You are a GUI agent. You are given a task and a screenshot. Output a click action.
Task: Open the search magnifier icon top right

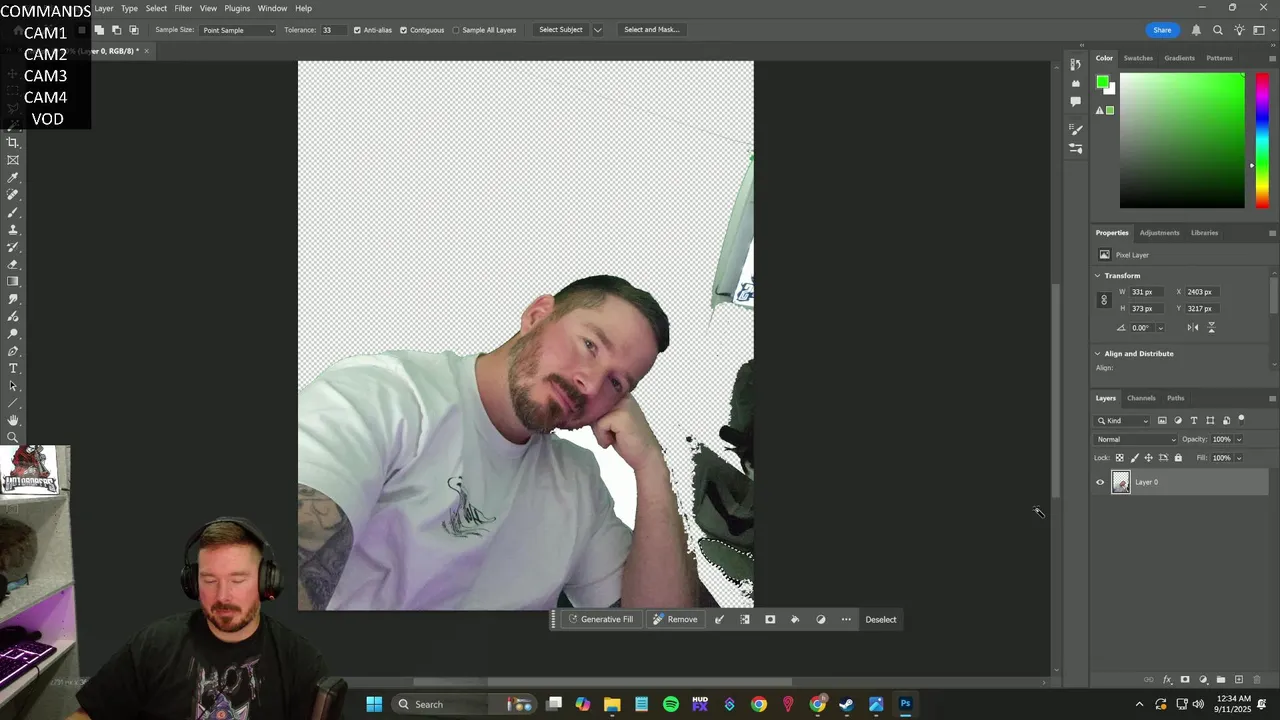tap(1218, 30)
